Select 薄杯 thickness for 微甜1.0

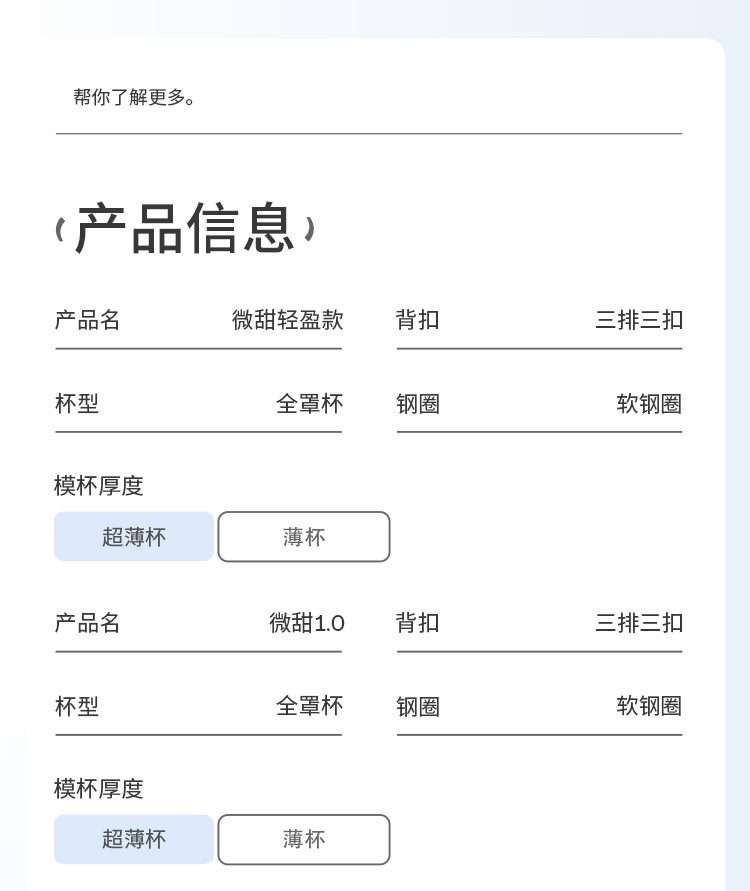coord(304,840)
